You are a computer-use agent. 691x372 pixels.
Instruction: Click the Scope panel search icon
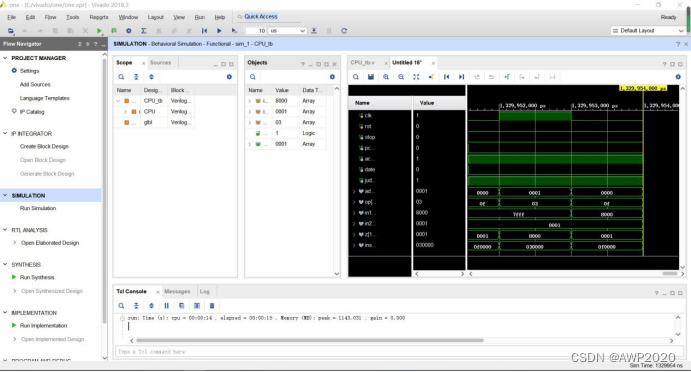click(121, 77)
